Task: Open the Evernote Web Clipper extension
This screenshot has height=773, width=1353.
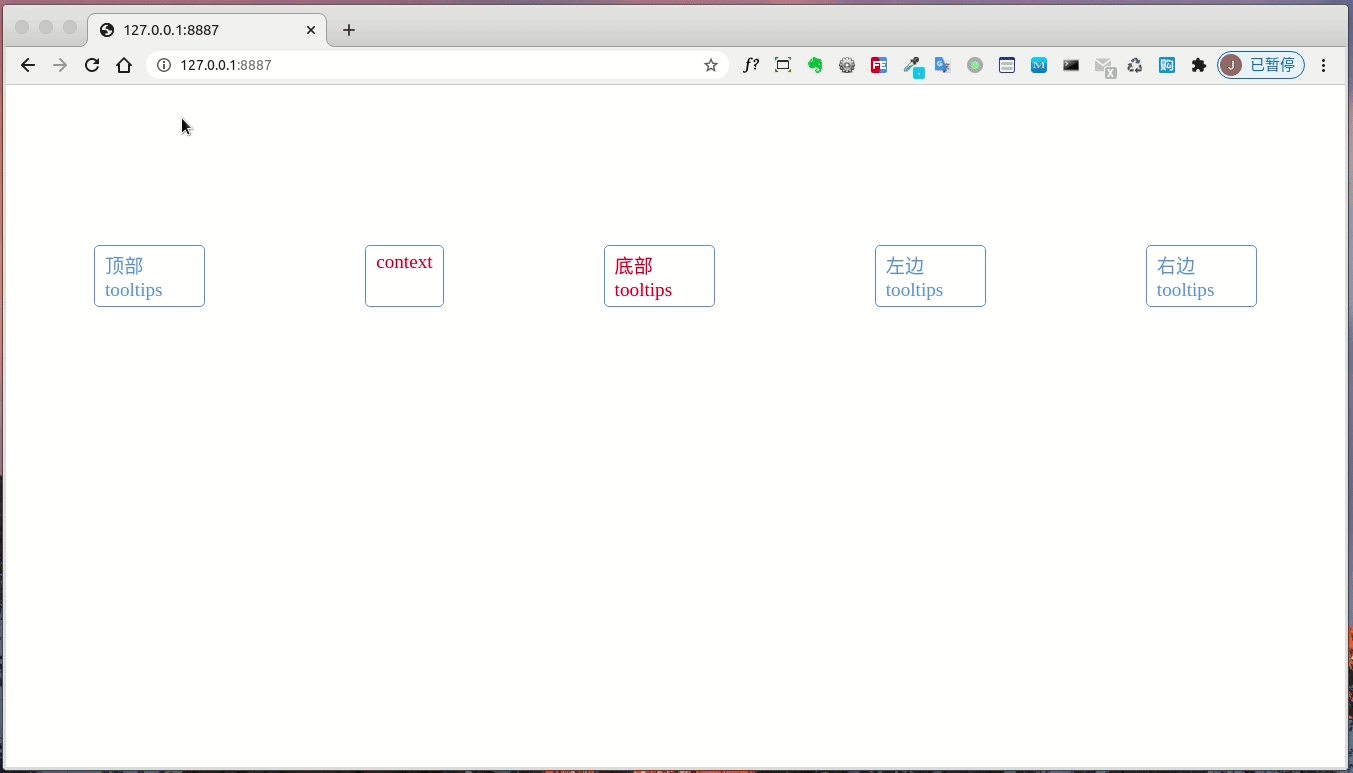Action: pyautogui.click(x=815, y=65)
